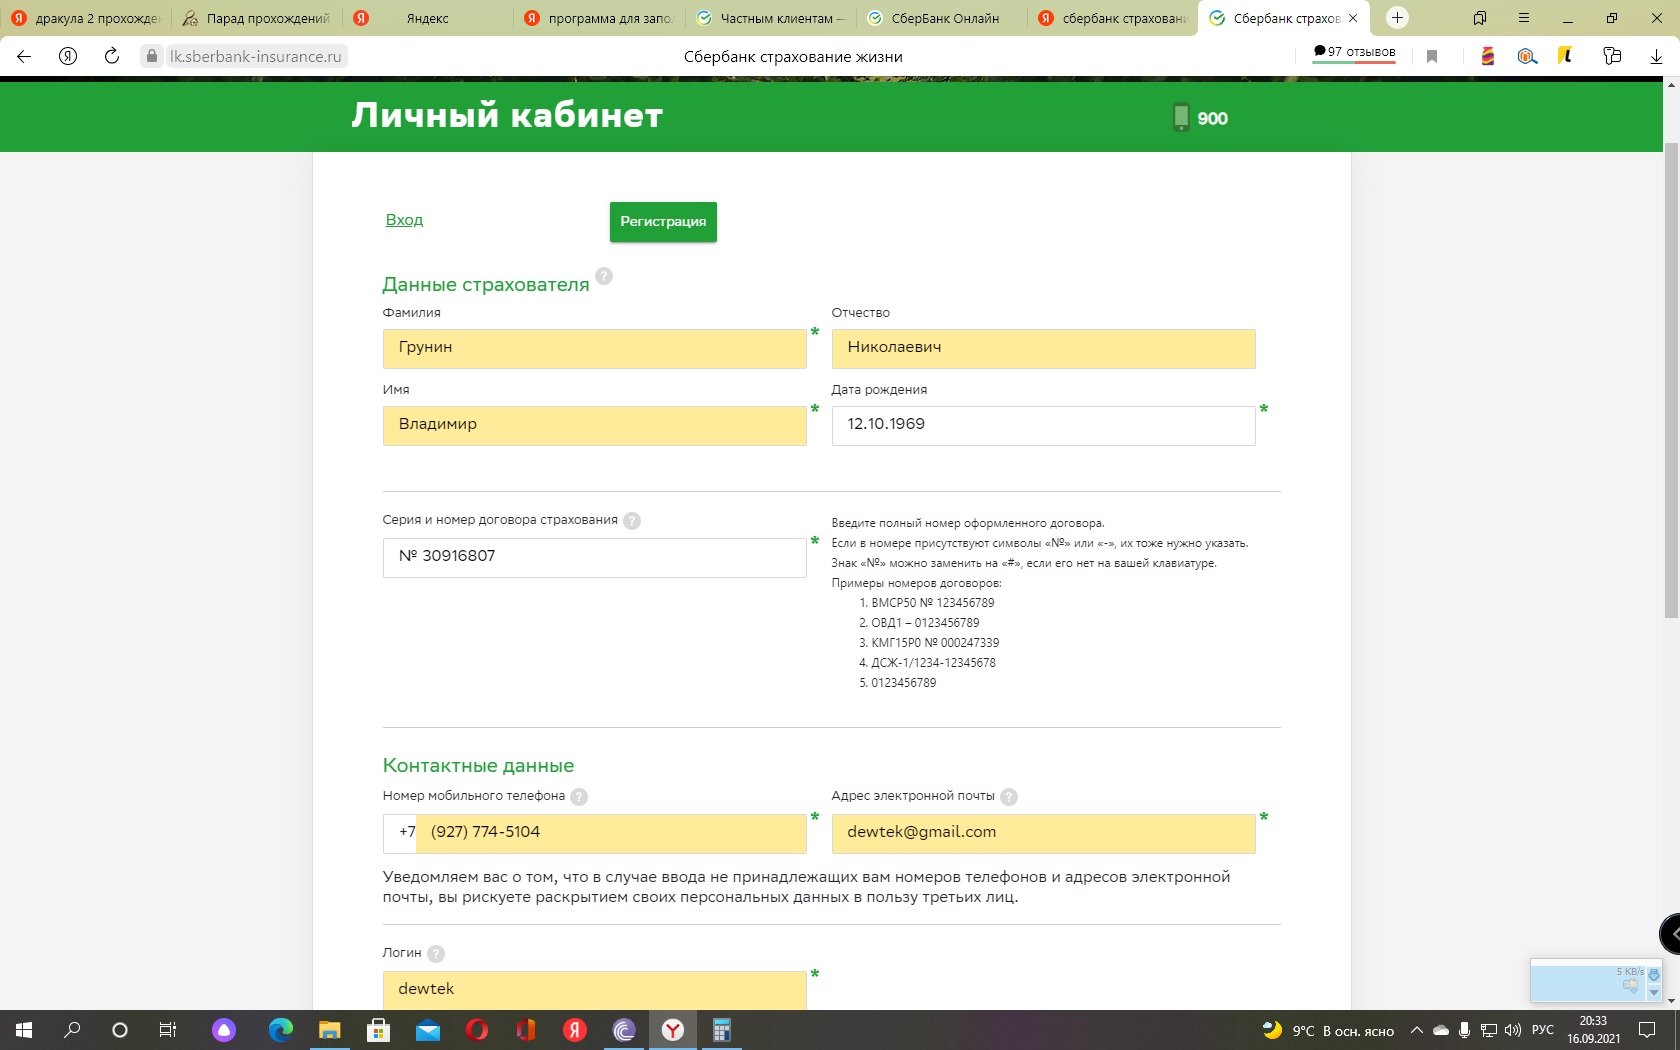The width and height of the screenshot is (1680, 1050).
Task: Click the page vertical scrollbar thumb
Action: coord(1671,380)
